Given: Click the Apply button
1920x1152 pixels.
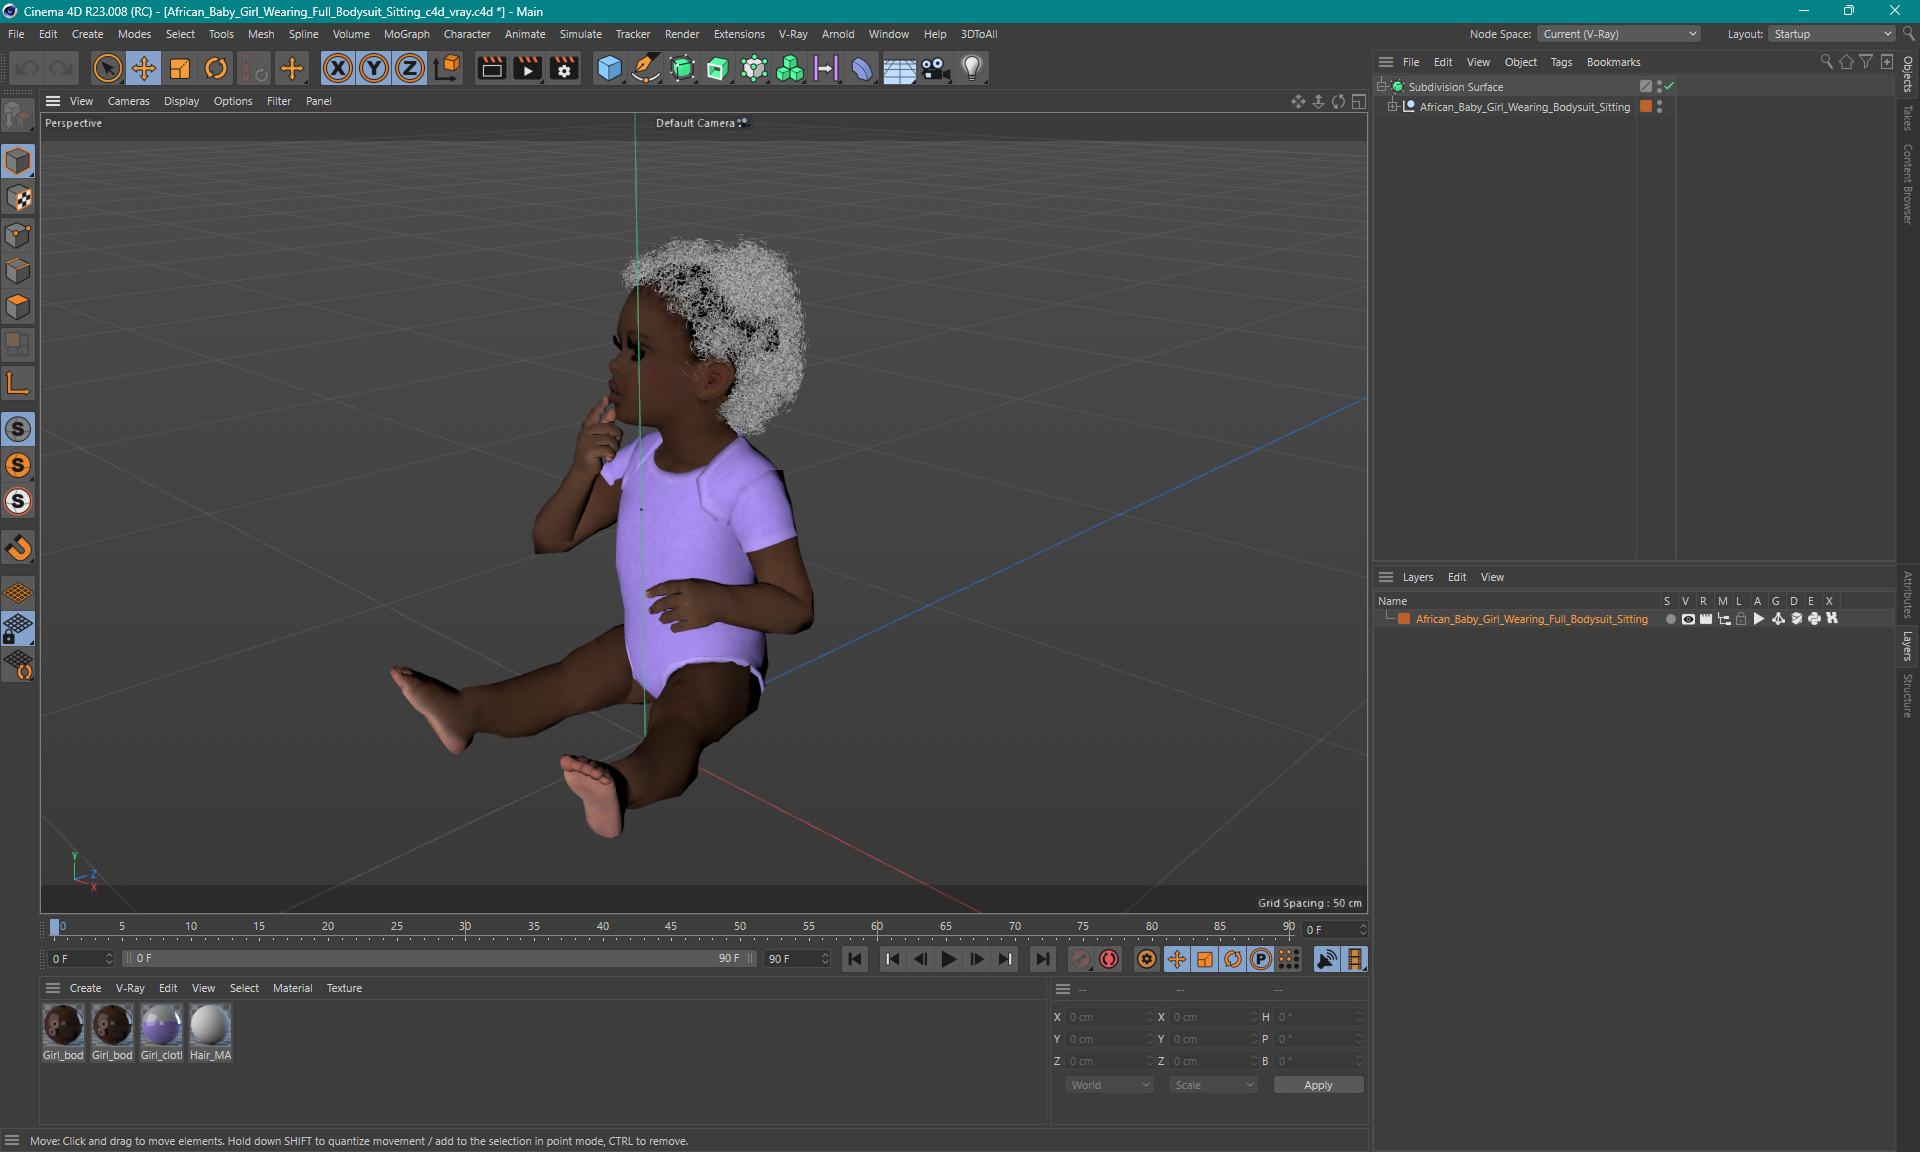Looking at the screenshot, I should coord(1318,1085).
